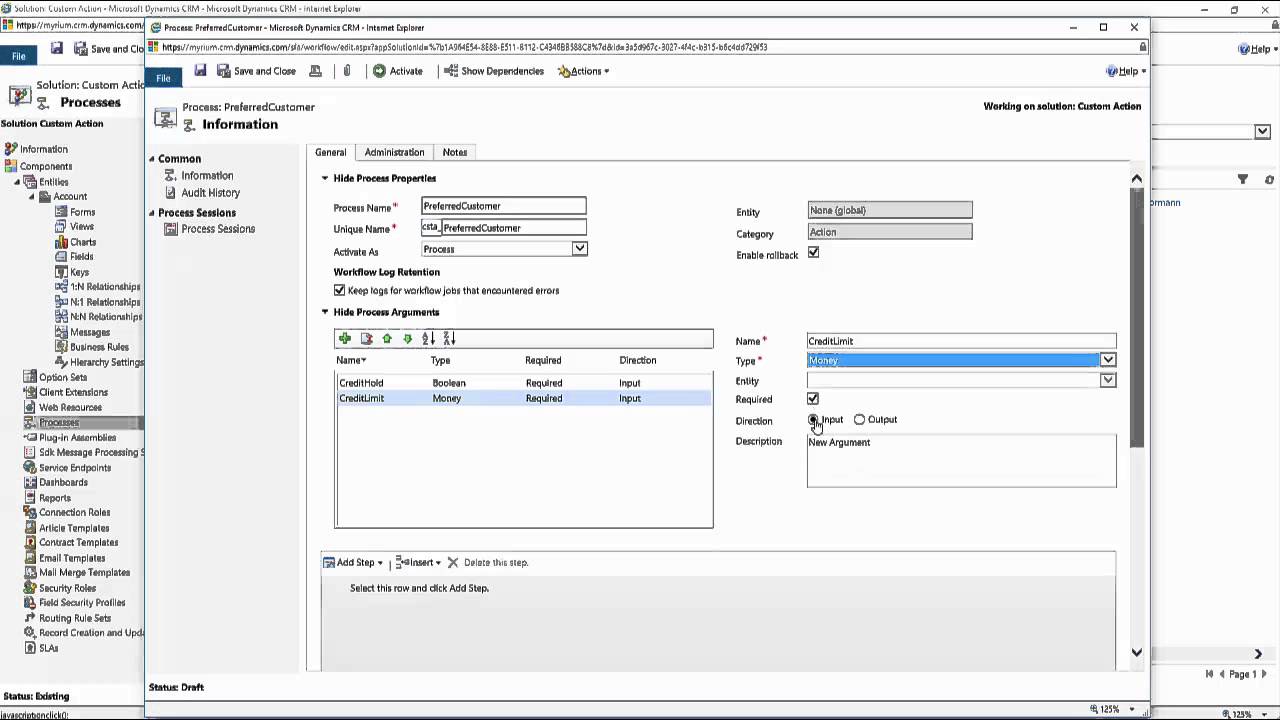Select the CreditLimit argument row
This screenshot has height=720, width=1280.
pyautogui.click(x=523, y=398)
